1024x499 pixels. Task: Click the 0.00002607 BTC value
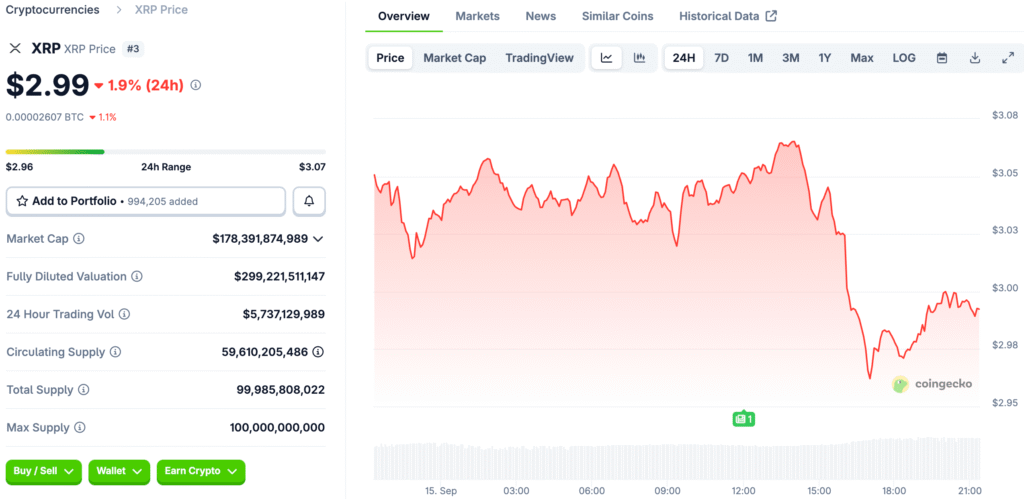45,118
